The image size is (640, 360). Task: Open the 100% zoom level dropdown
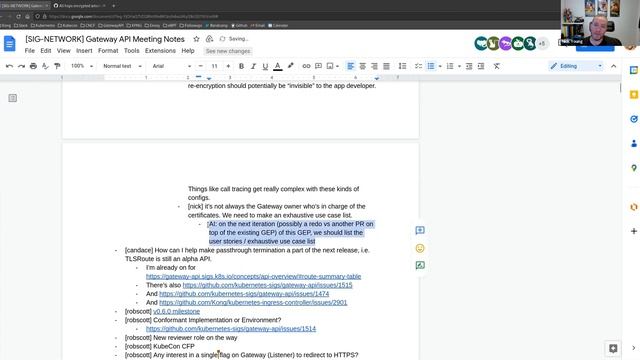pos(82,66)
